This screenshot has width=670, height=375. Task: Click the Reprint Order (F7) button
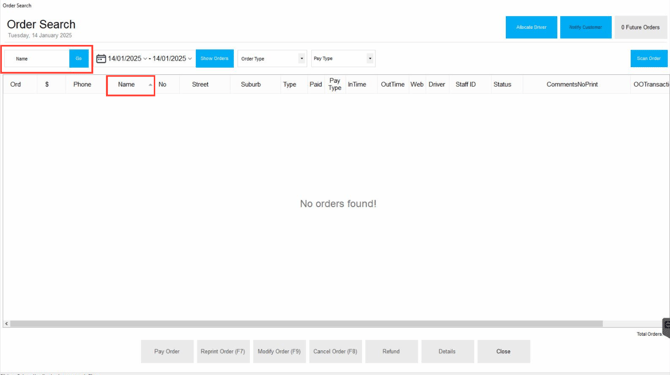(223, 352)
